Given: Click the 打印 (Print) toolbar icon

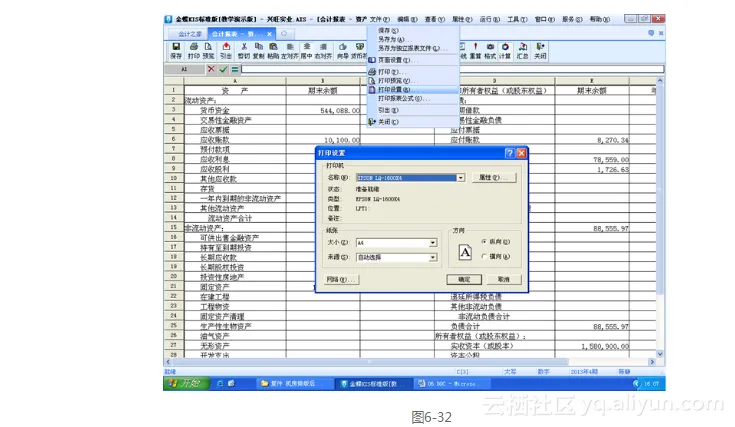Looking at the screenshot, I should tap(194, 51).
